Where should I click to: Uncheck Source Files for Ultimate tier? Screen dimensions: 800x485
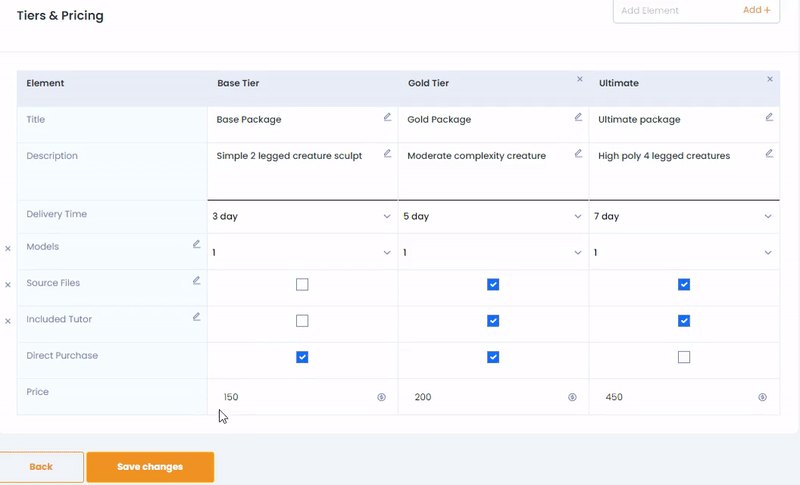point(684,285)
